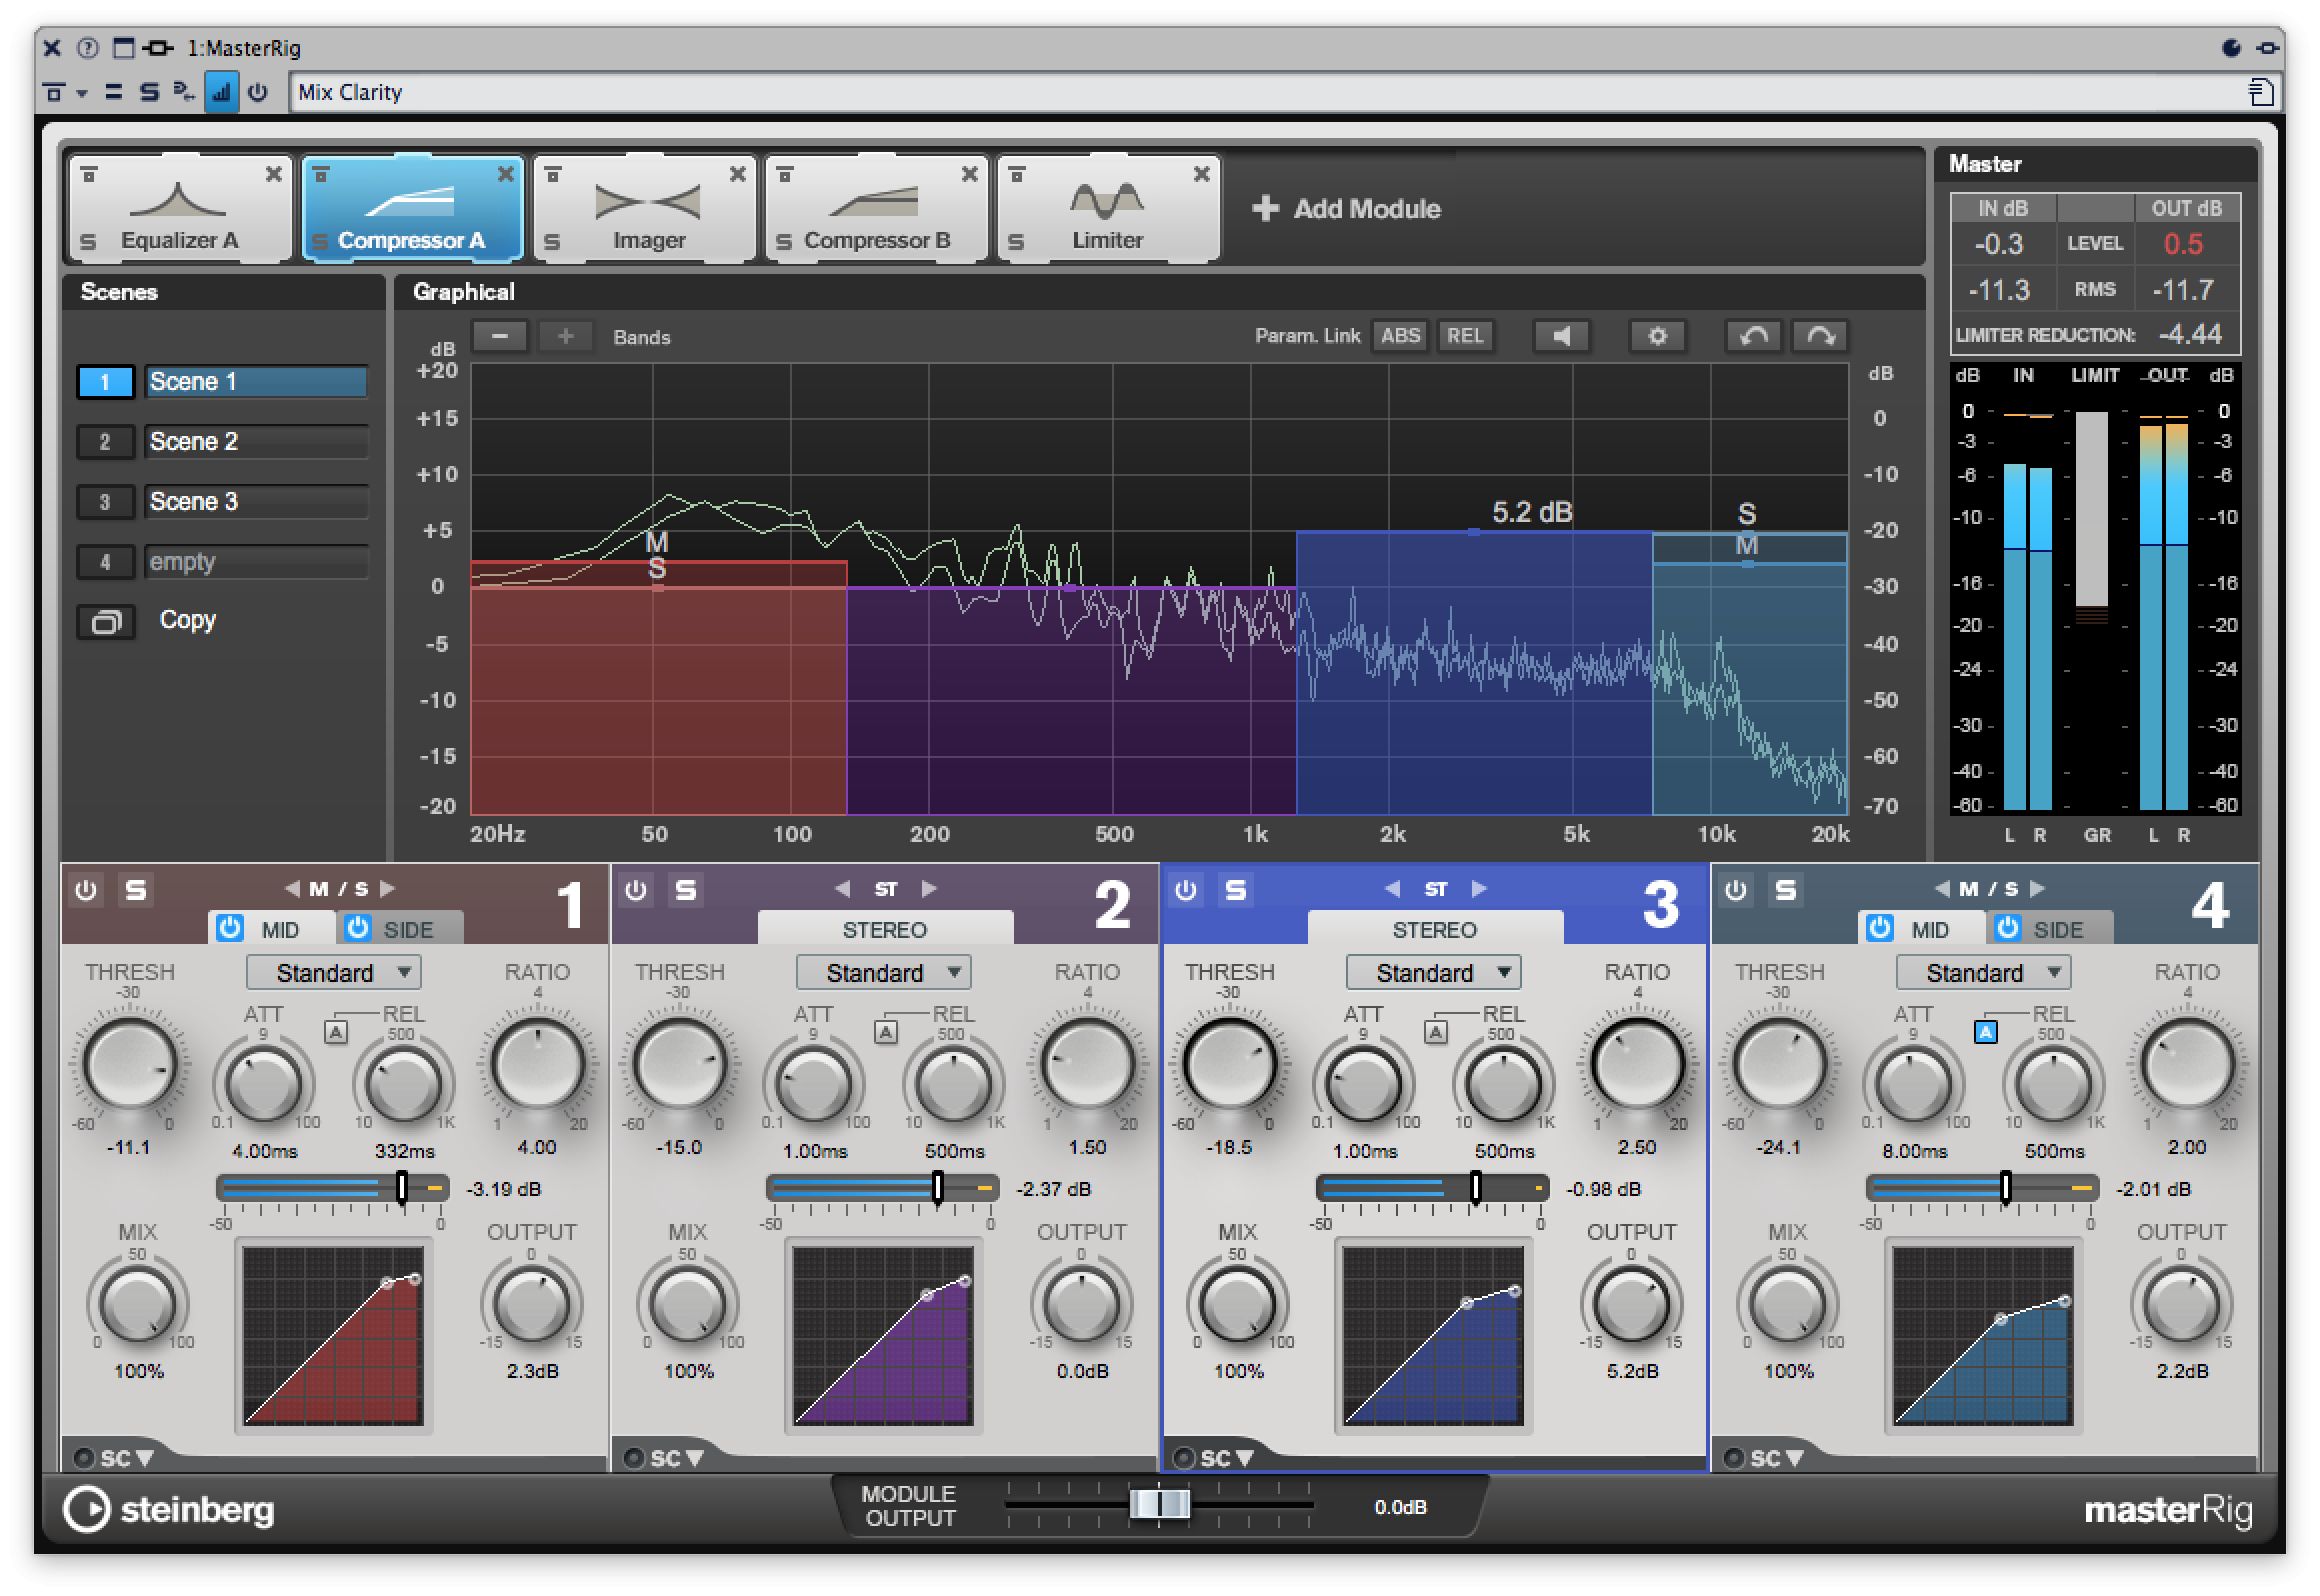
Task: Toggle band 1 SIDE channel power
Action: 358,928
